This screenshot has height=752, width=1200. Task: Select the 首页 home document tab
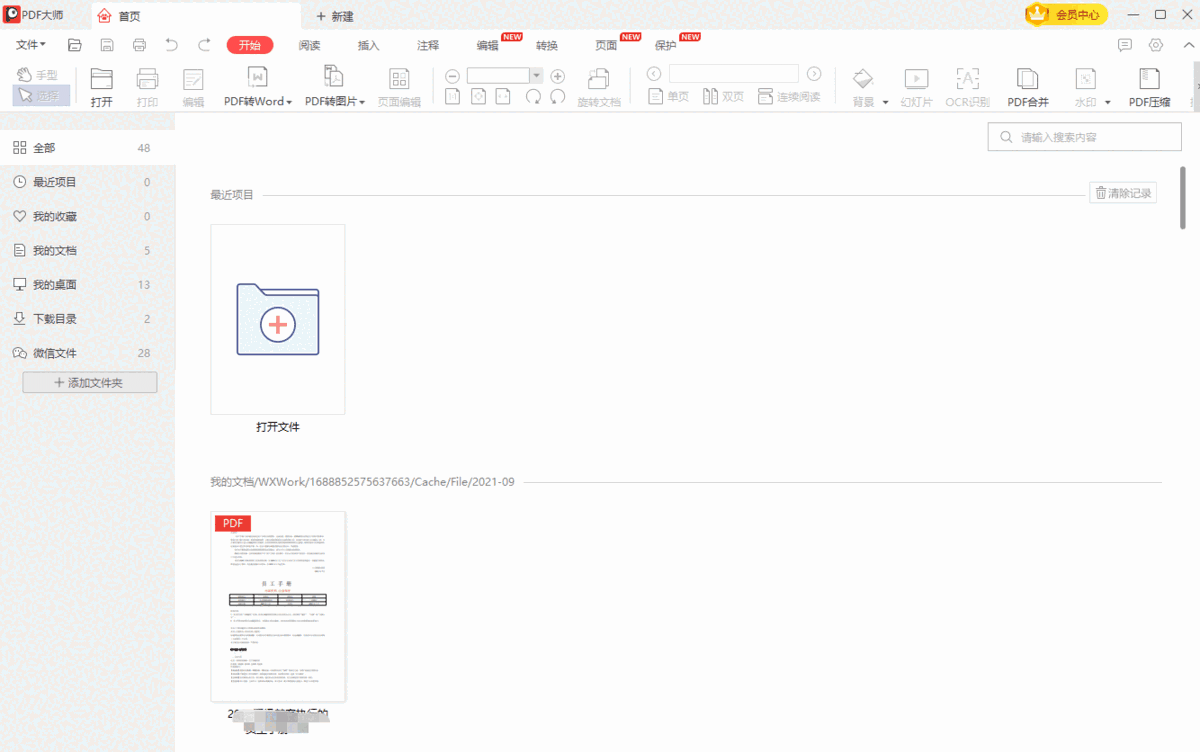click(x=196, y=16)
